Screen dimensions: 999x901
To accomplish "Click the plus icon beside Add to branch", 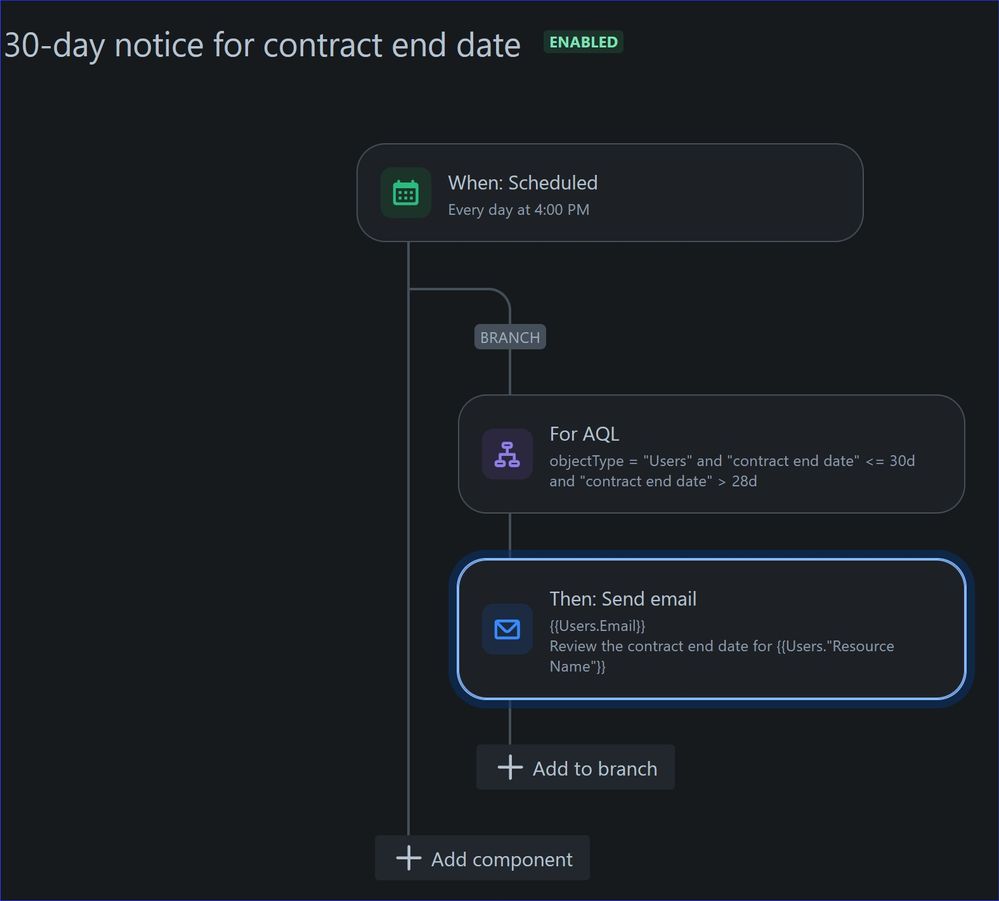I will pyautogui.click(x=510, y=767).
